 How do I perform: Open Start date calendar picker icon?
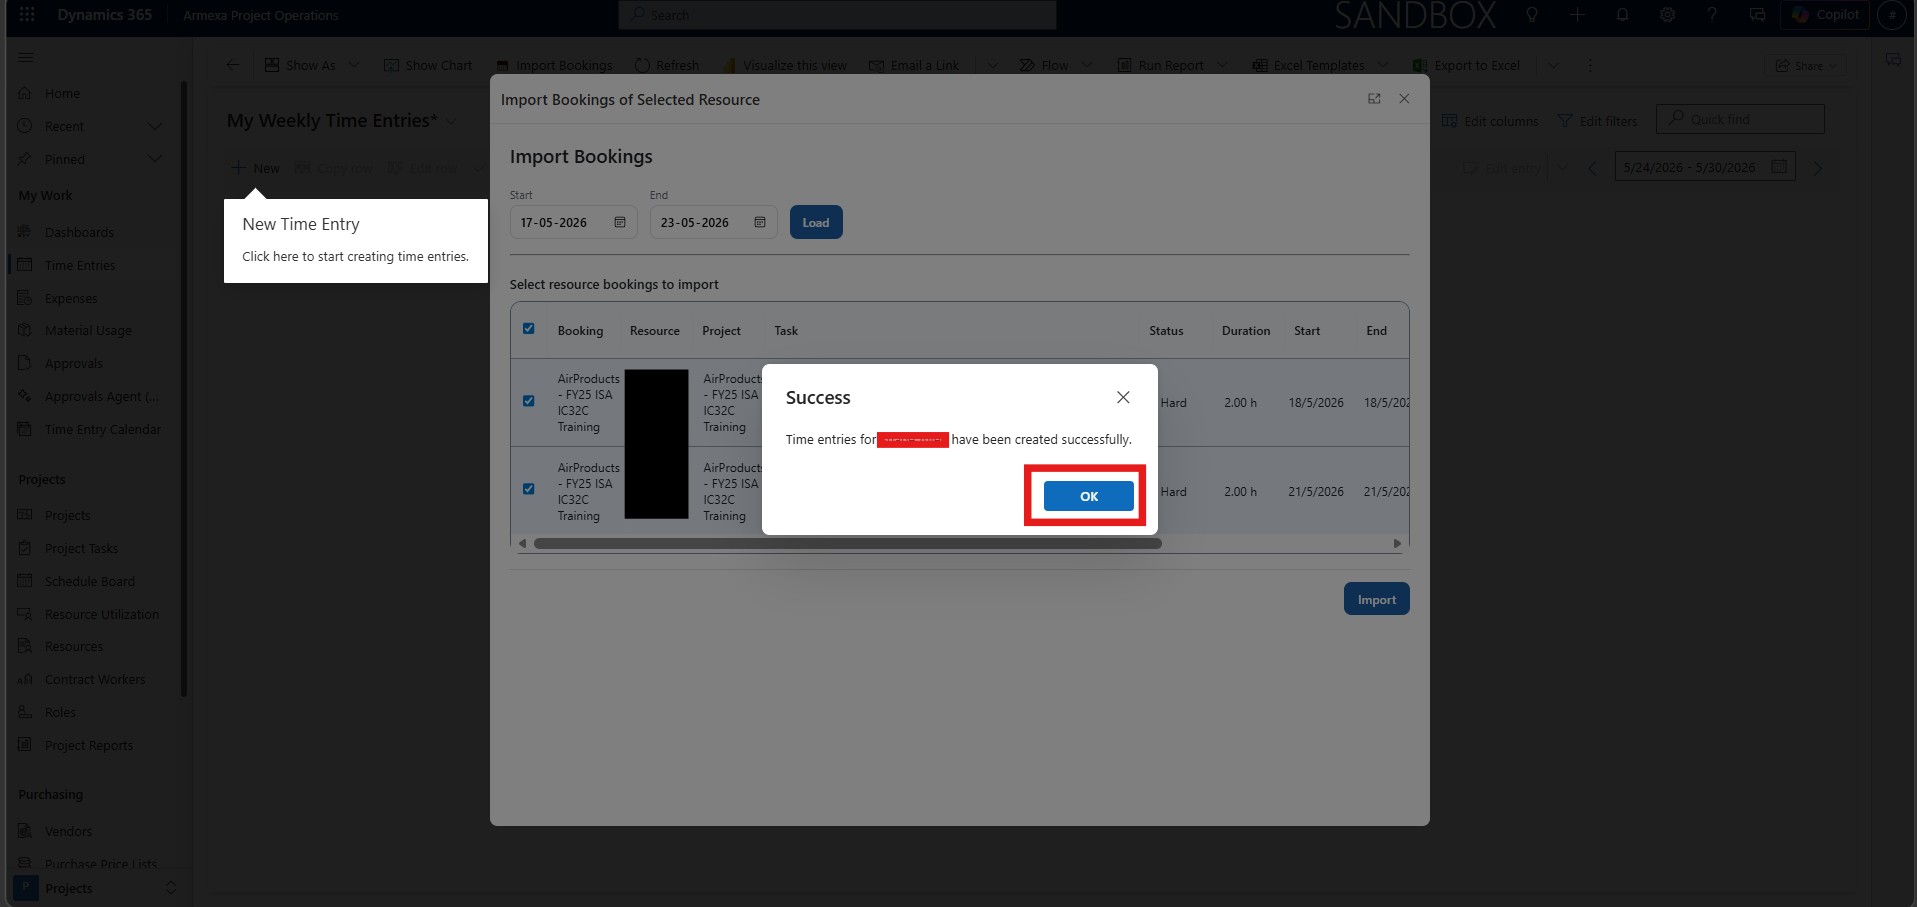coord(620,222)
